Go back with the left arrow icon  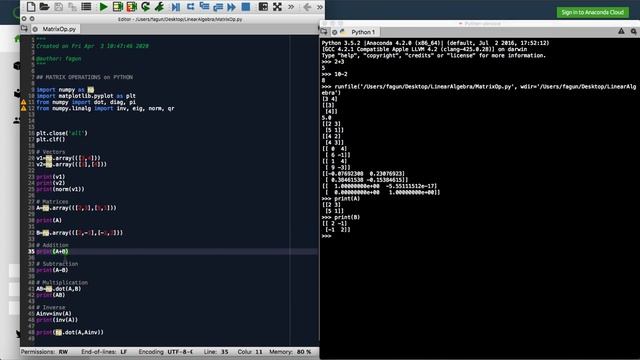tap(307, 7)
